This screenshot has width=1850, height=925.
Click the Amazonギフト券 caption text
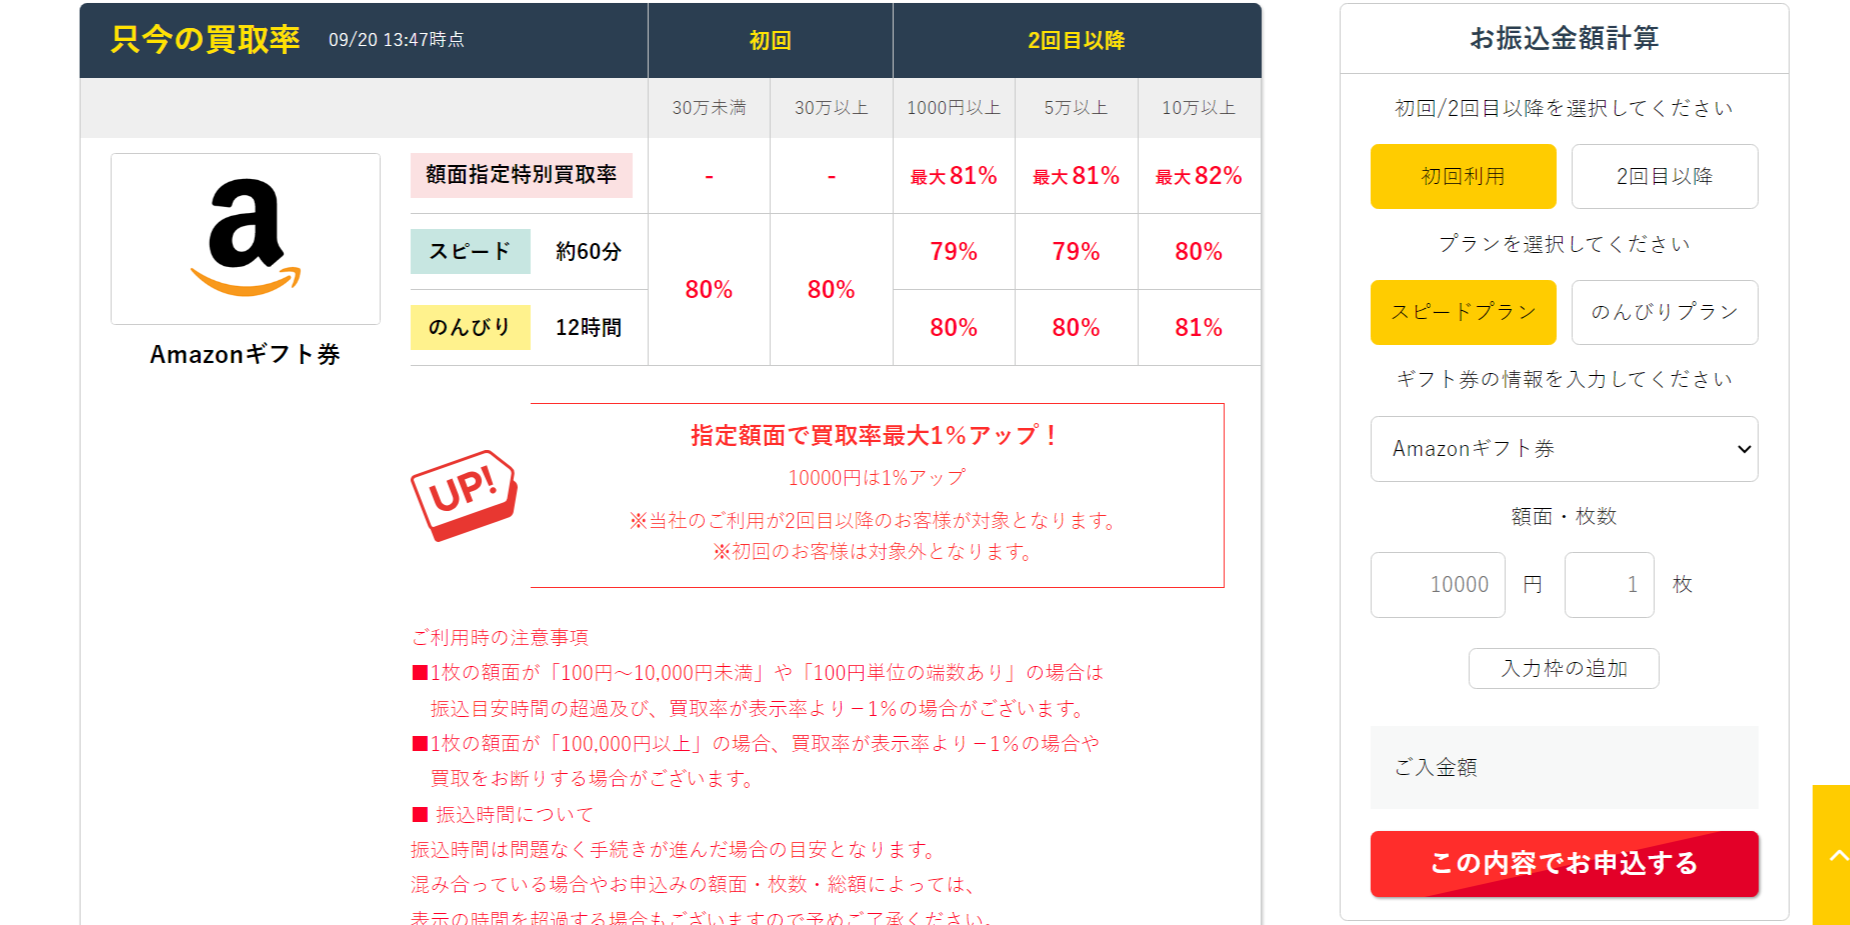pos(245,355)
